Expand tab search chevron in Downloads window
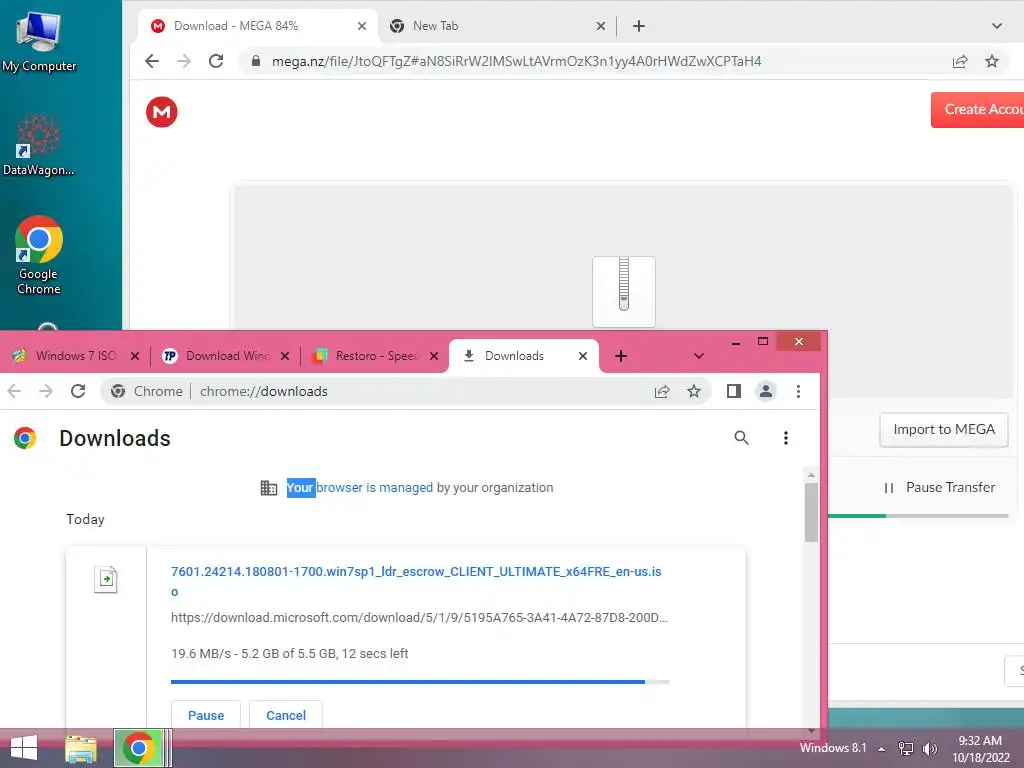Screen dimensions: 1024x768 [x=699, y=356]
